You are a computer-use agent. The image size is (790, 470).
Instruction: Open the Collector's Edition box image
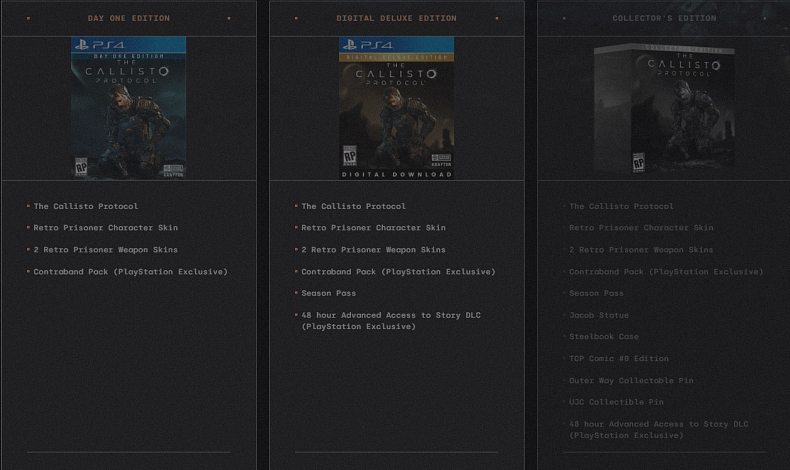(664, 108)
